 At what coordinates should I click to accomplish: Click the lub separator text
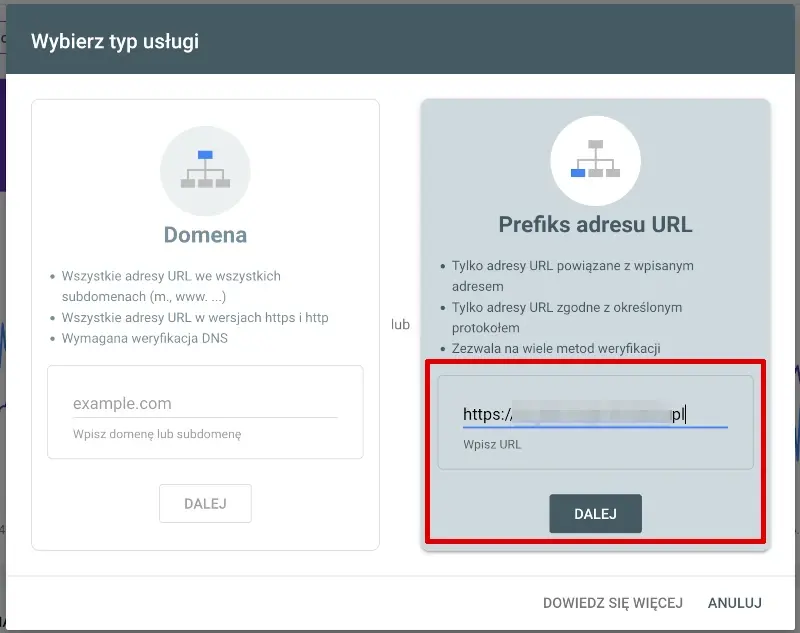click(399, 324)
